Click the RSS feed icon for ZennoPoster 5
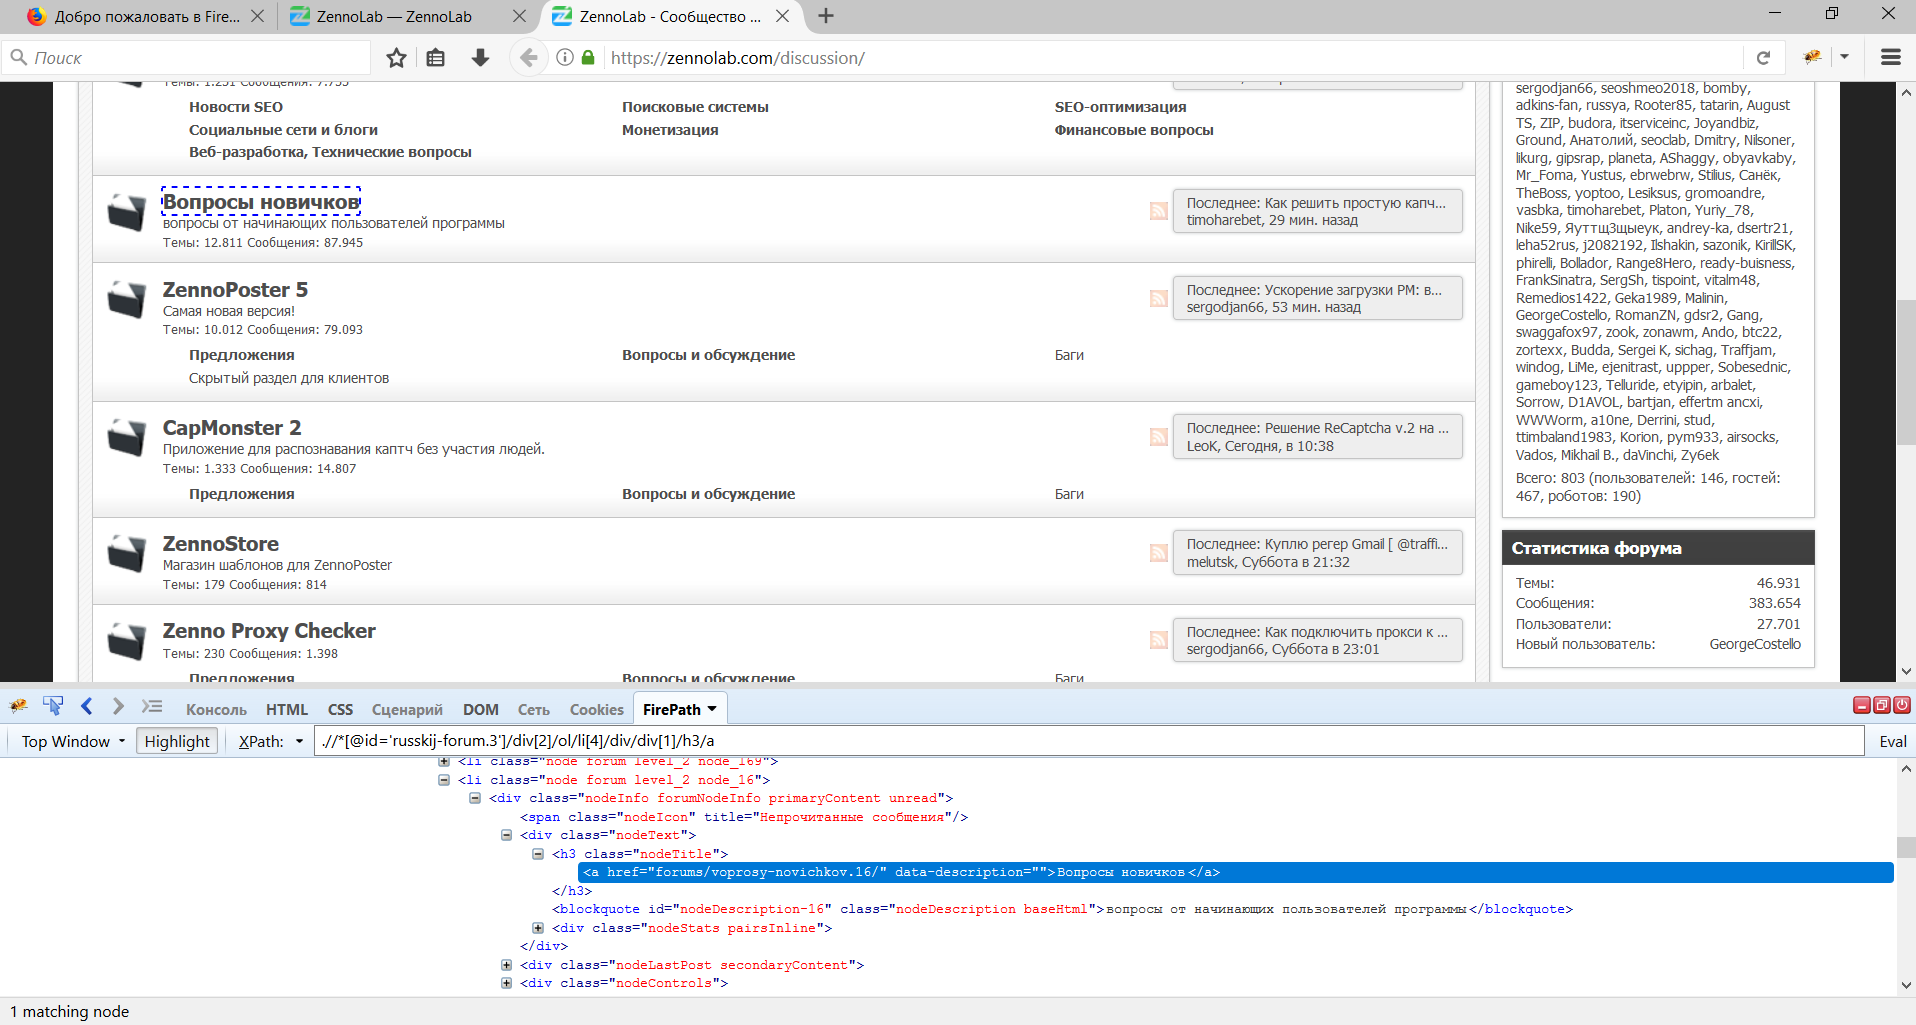This screenshot has width=1916, height=1025. coord(1158,298)
